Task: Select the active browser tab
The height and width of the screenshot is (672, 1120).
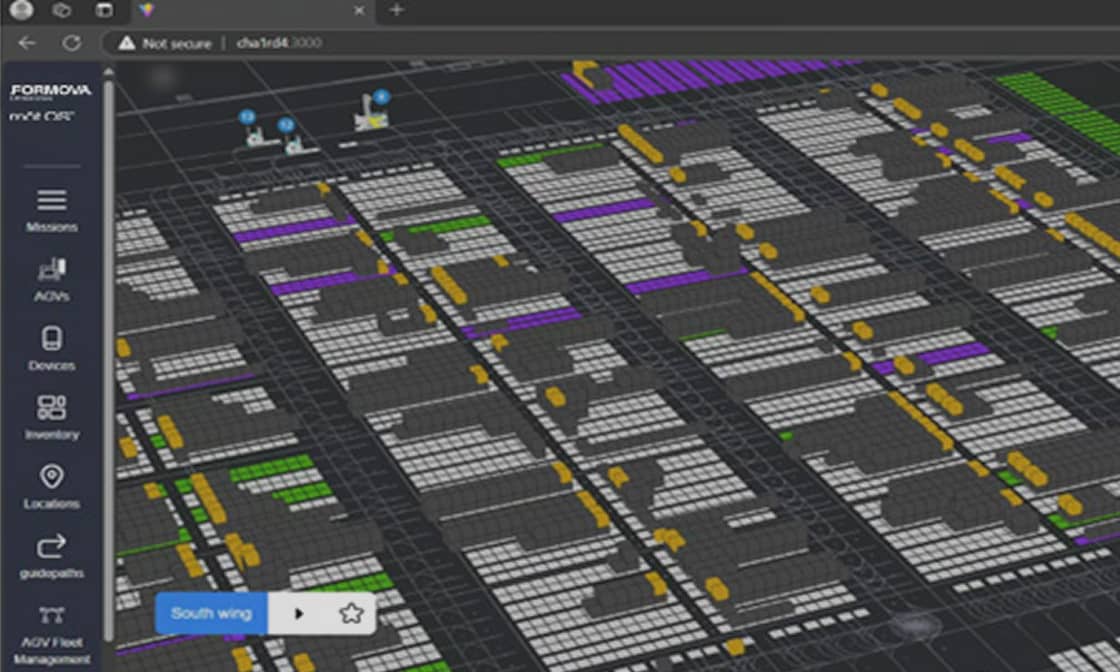Action: (x=252, y=10)
